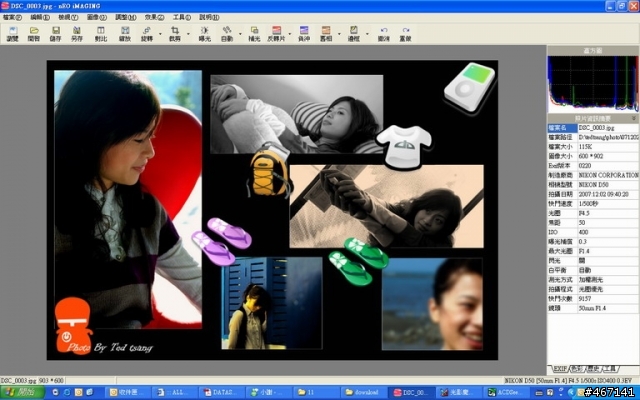Open the 效果 (Effects) menu
The image size is (640, 400).
coord(154,17)
